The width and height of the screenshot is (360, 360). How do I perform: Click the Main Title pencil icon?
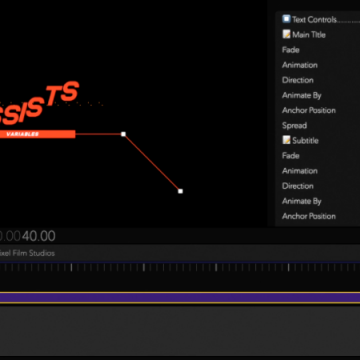click(286, 34)
